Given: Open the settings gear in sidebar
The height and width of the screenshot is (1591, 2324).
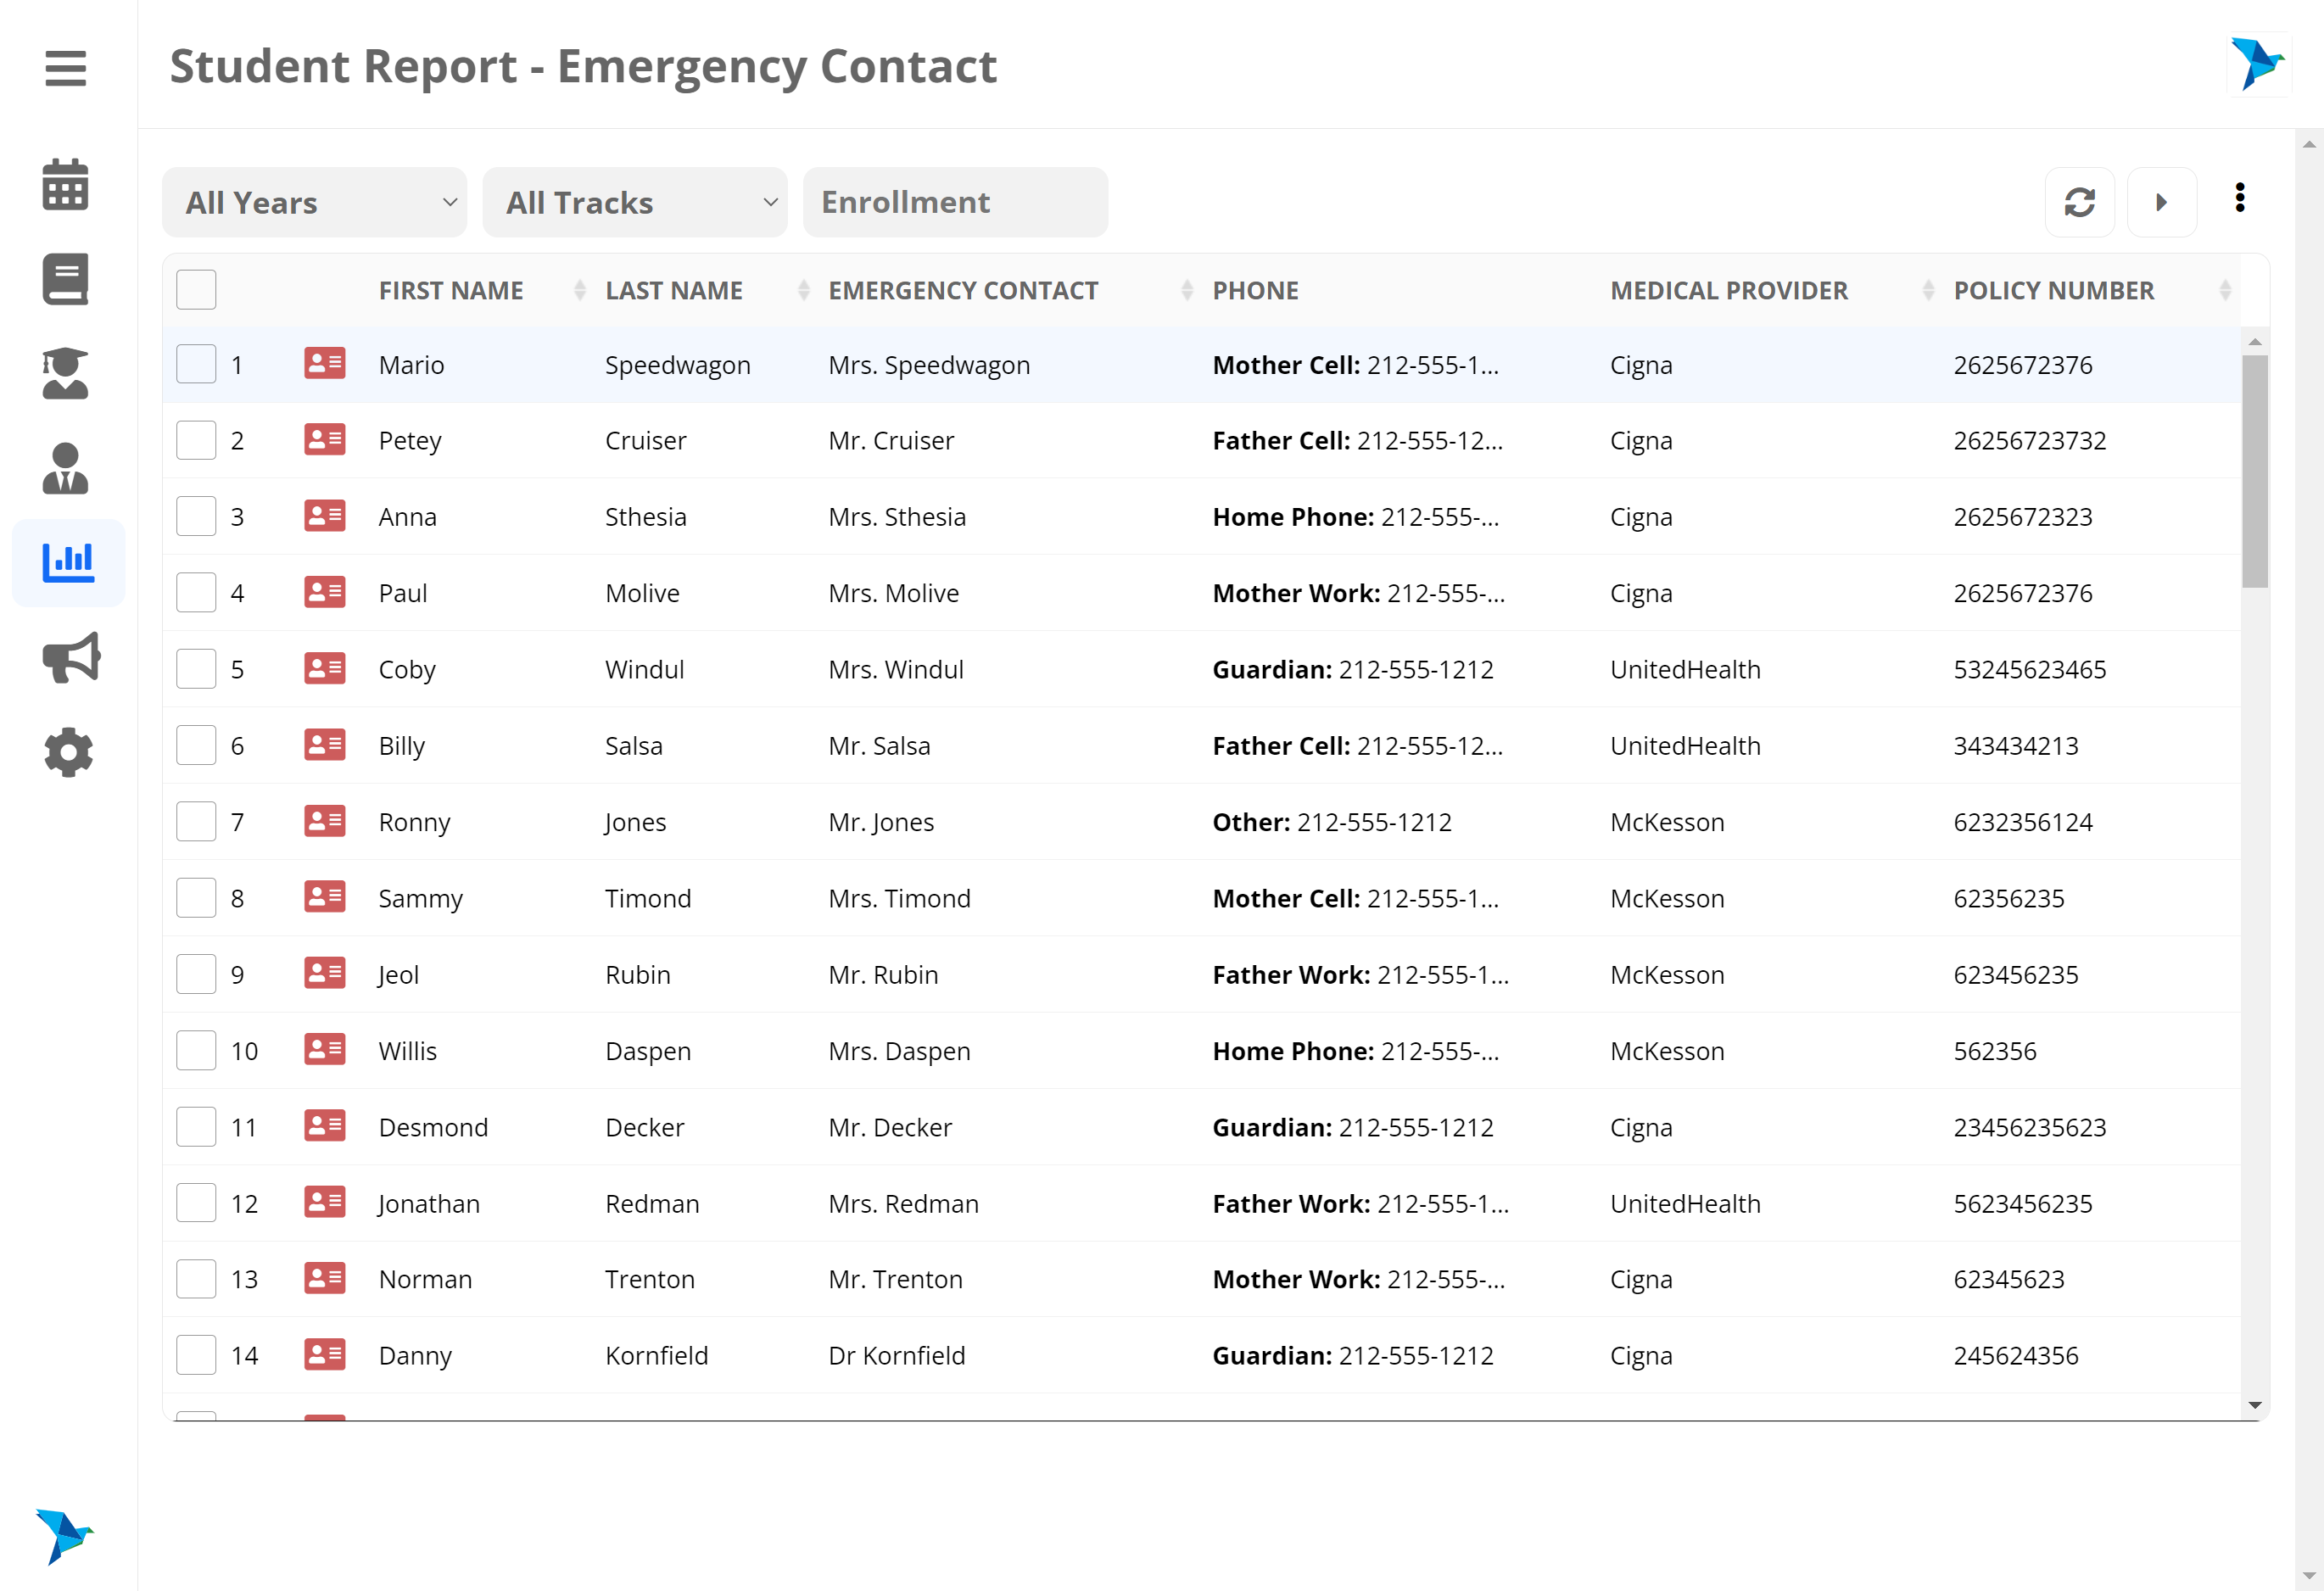Looking at the screenshot, I should click(68, 752).
